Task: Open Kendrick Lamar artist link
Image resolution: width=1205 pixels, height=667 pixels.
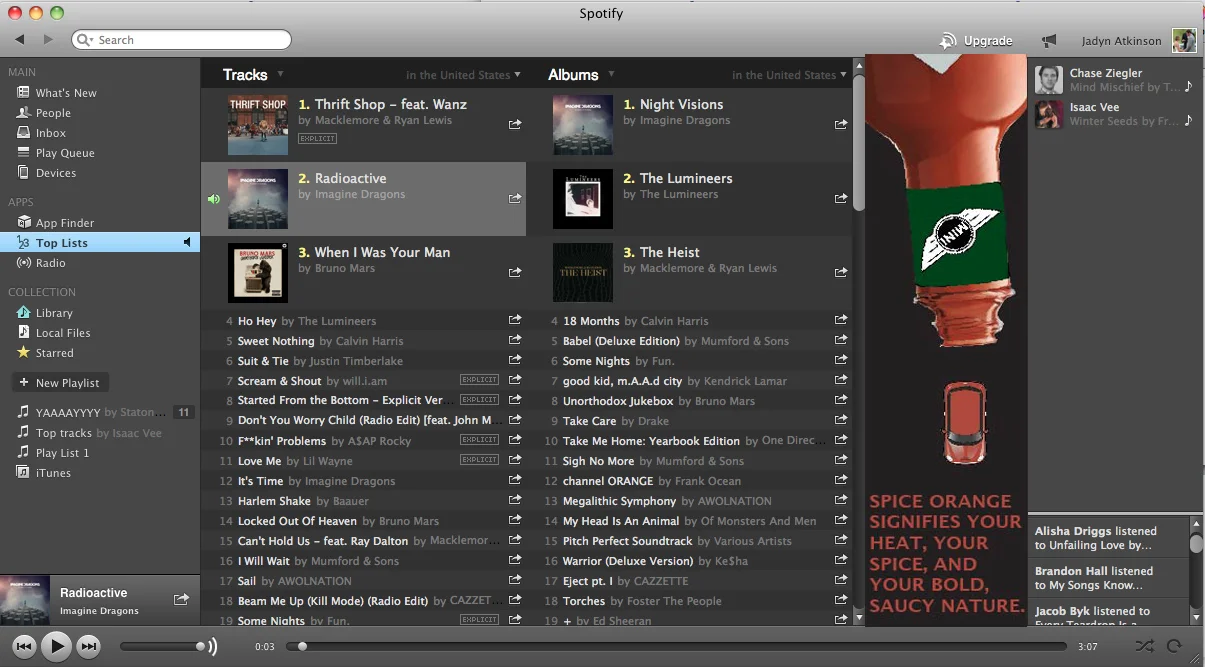Action: pos(745,381)
